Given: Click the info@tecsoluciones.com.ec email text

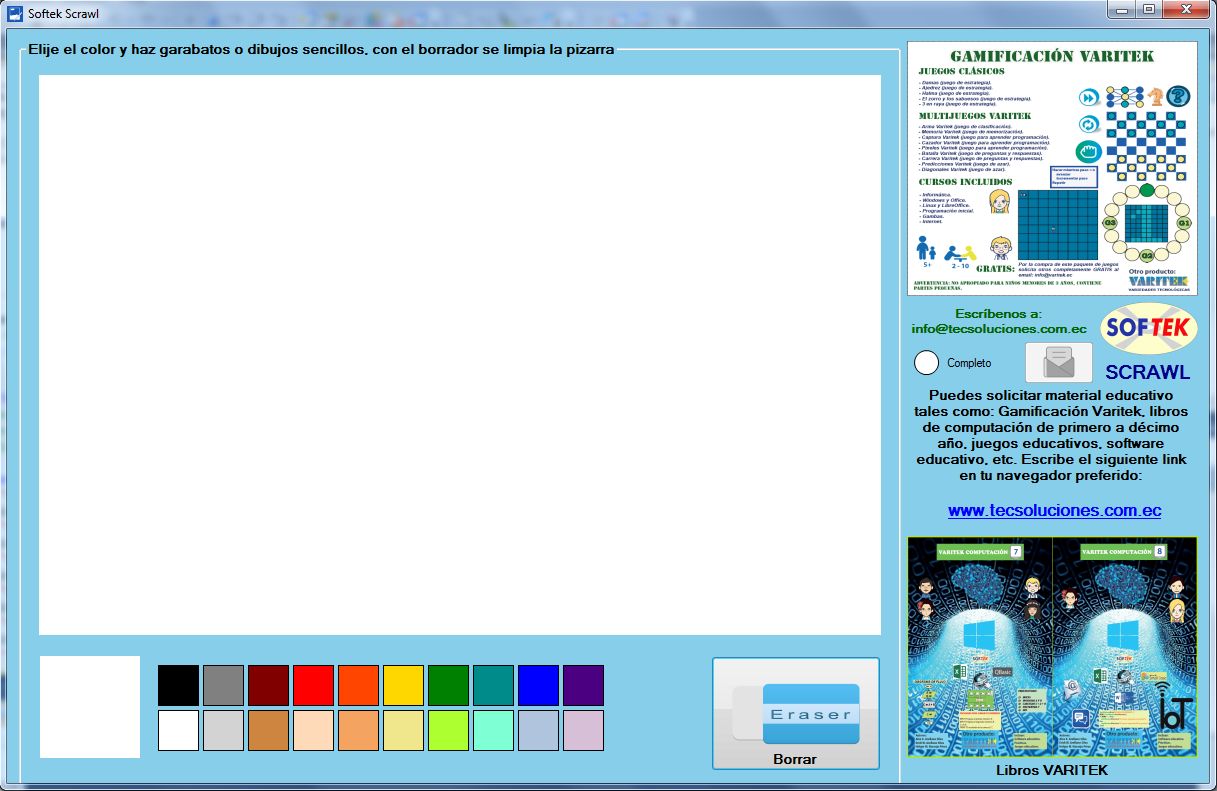Looking at the screenshot, I should click(999, 328).
